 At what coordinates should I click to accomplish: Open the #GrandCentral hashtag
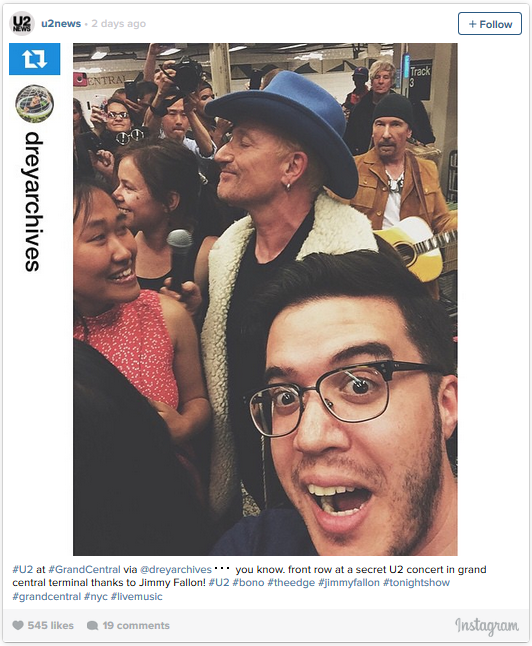pyautogui.click(x=84, y=569)
